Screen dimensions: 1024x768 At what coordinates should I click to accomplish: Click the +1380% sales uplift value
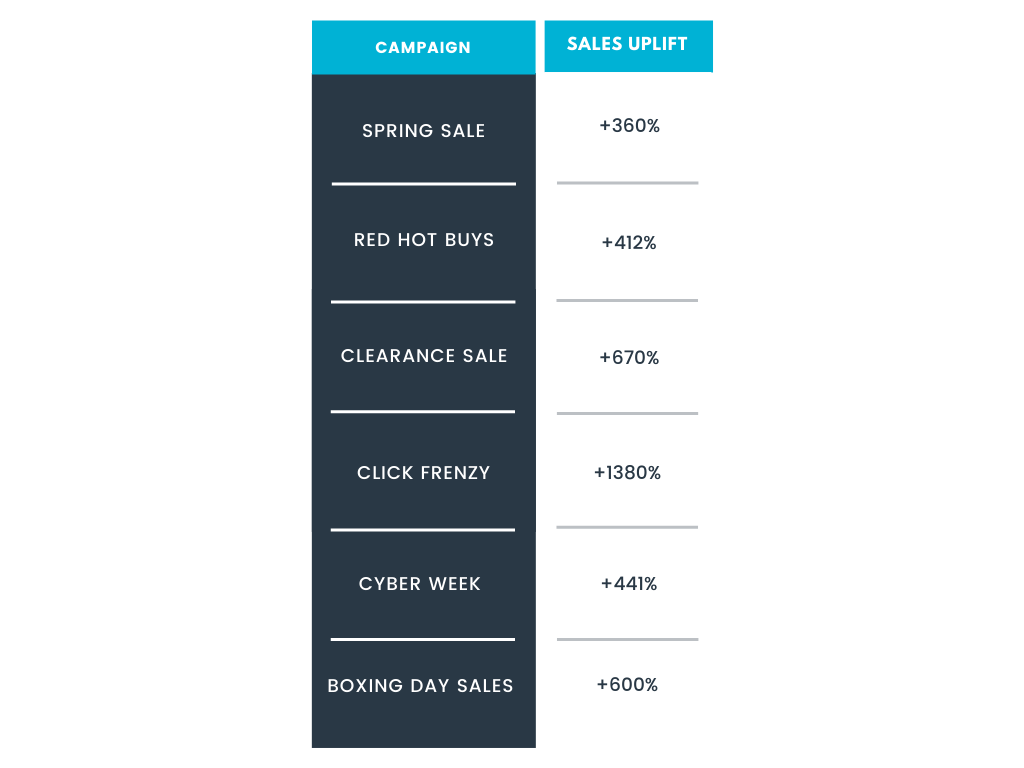[627, 473]
